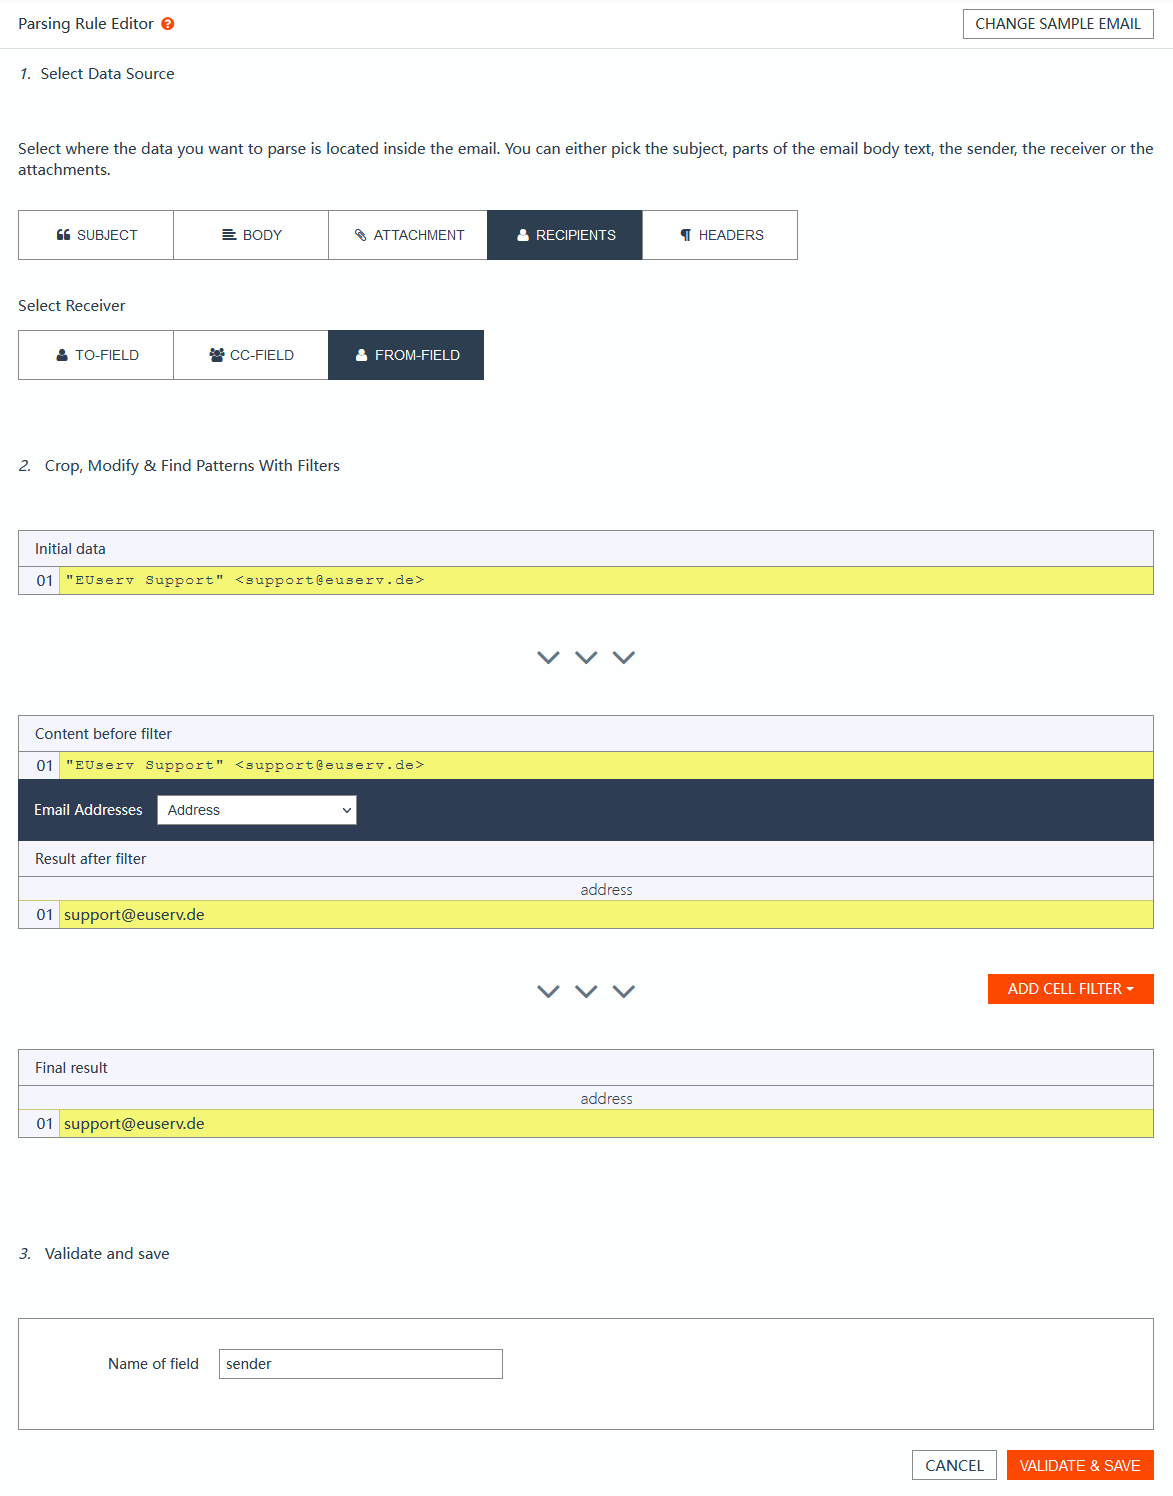Click the 'Initial data' header

pyautogui.click(x=70, y=549)
